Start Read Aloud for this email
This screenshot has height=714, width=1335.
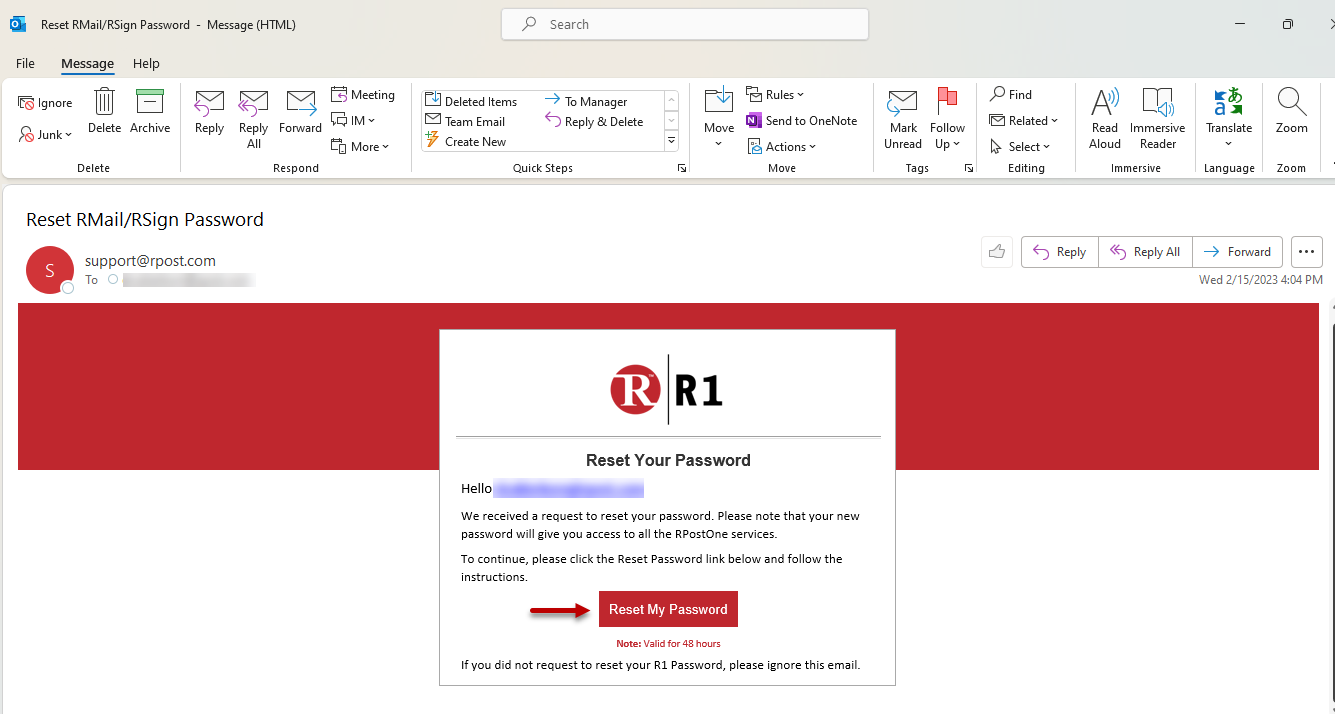pyautogui.click(x=1105, y=119)
